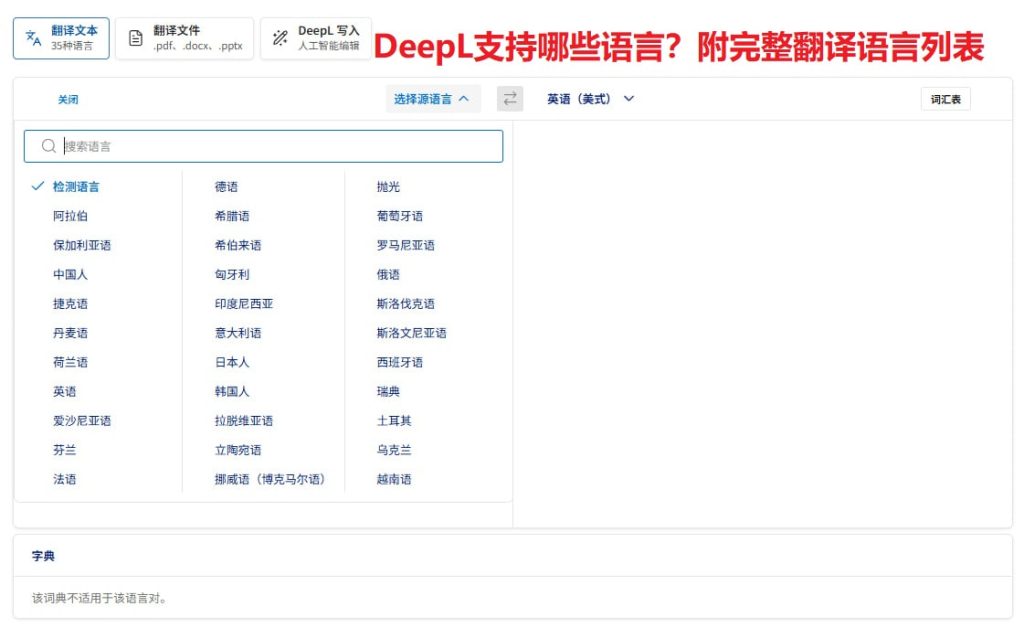Screen dimensions: 1024x638
Task: Pick 立陶宛语 from the list
Action: click(x=238, y=450)
